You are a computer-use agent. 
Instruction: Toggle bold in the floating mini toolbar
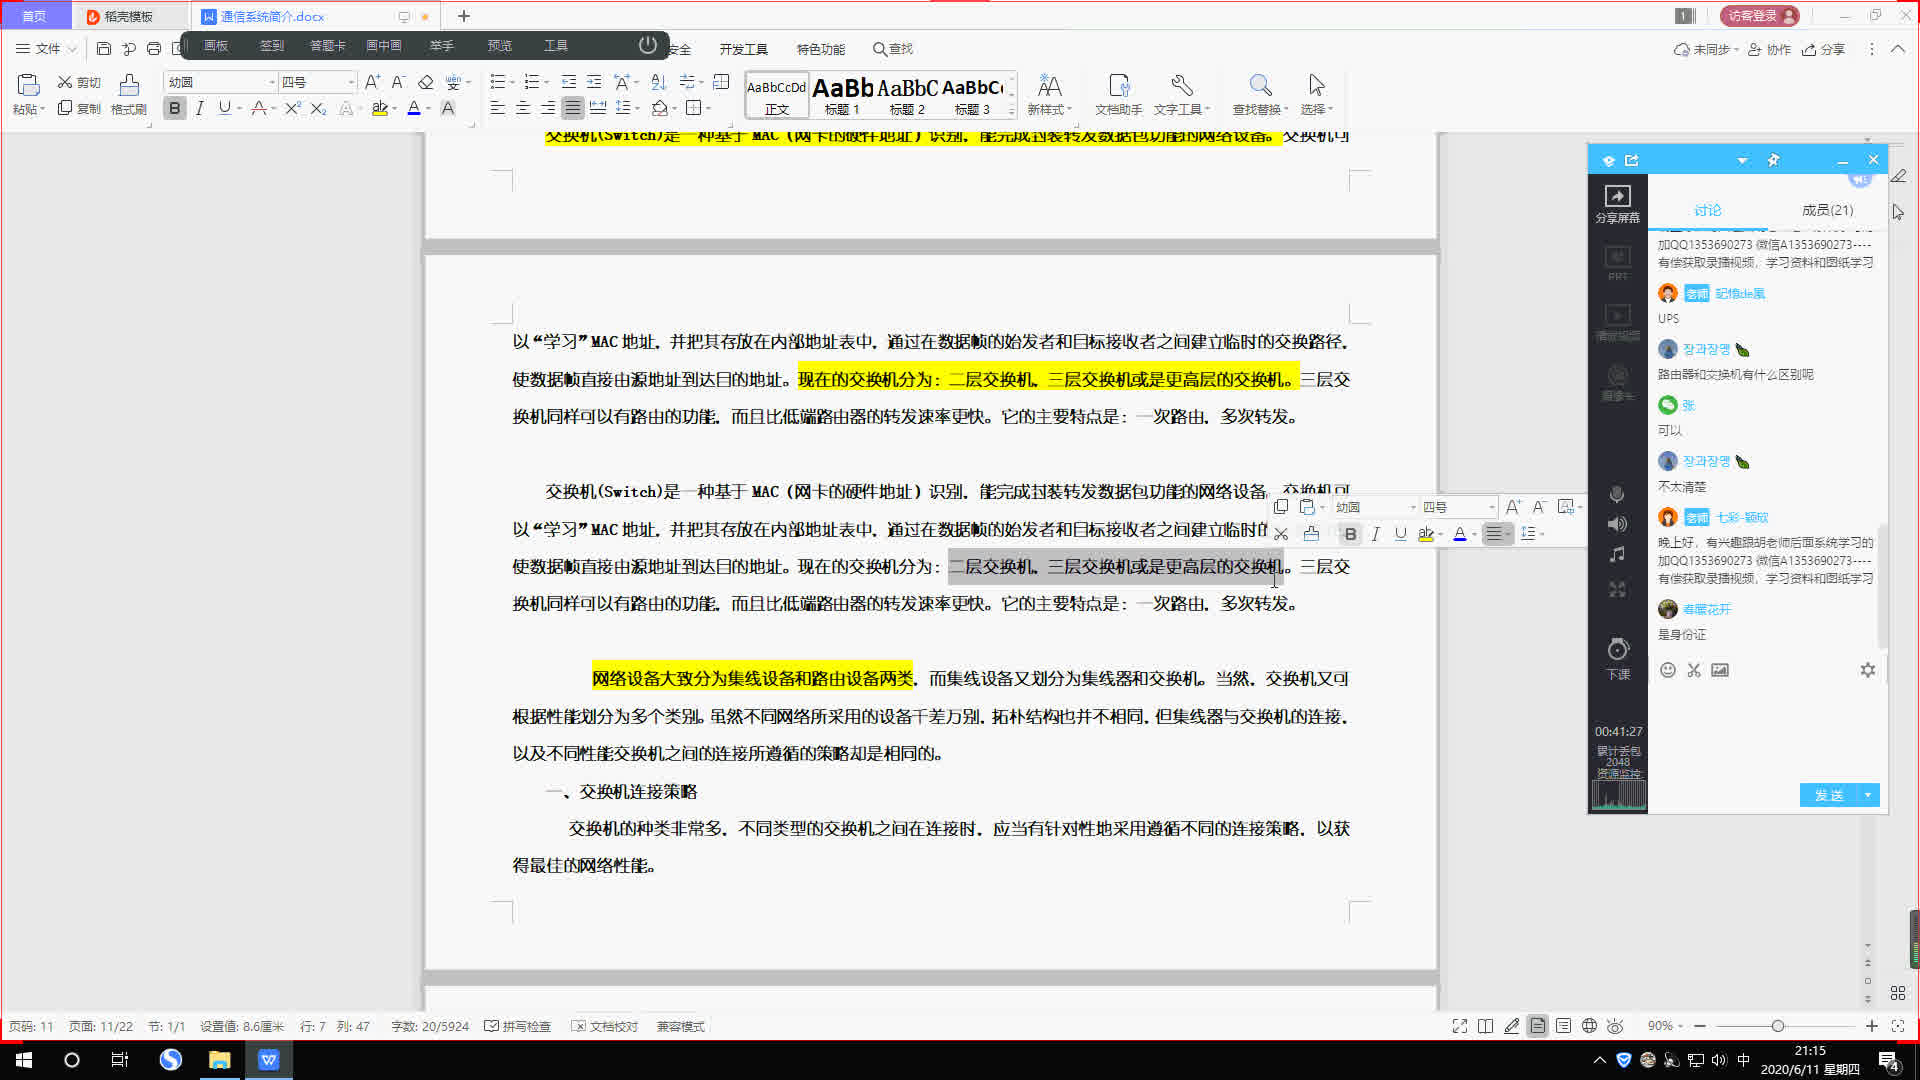(1350, 534)
